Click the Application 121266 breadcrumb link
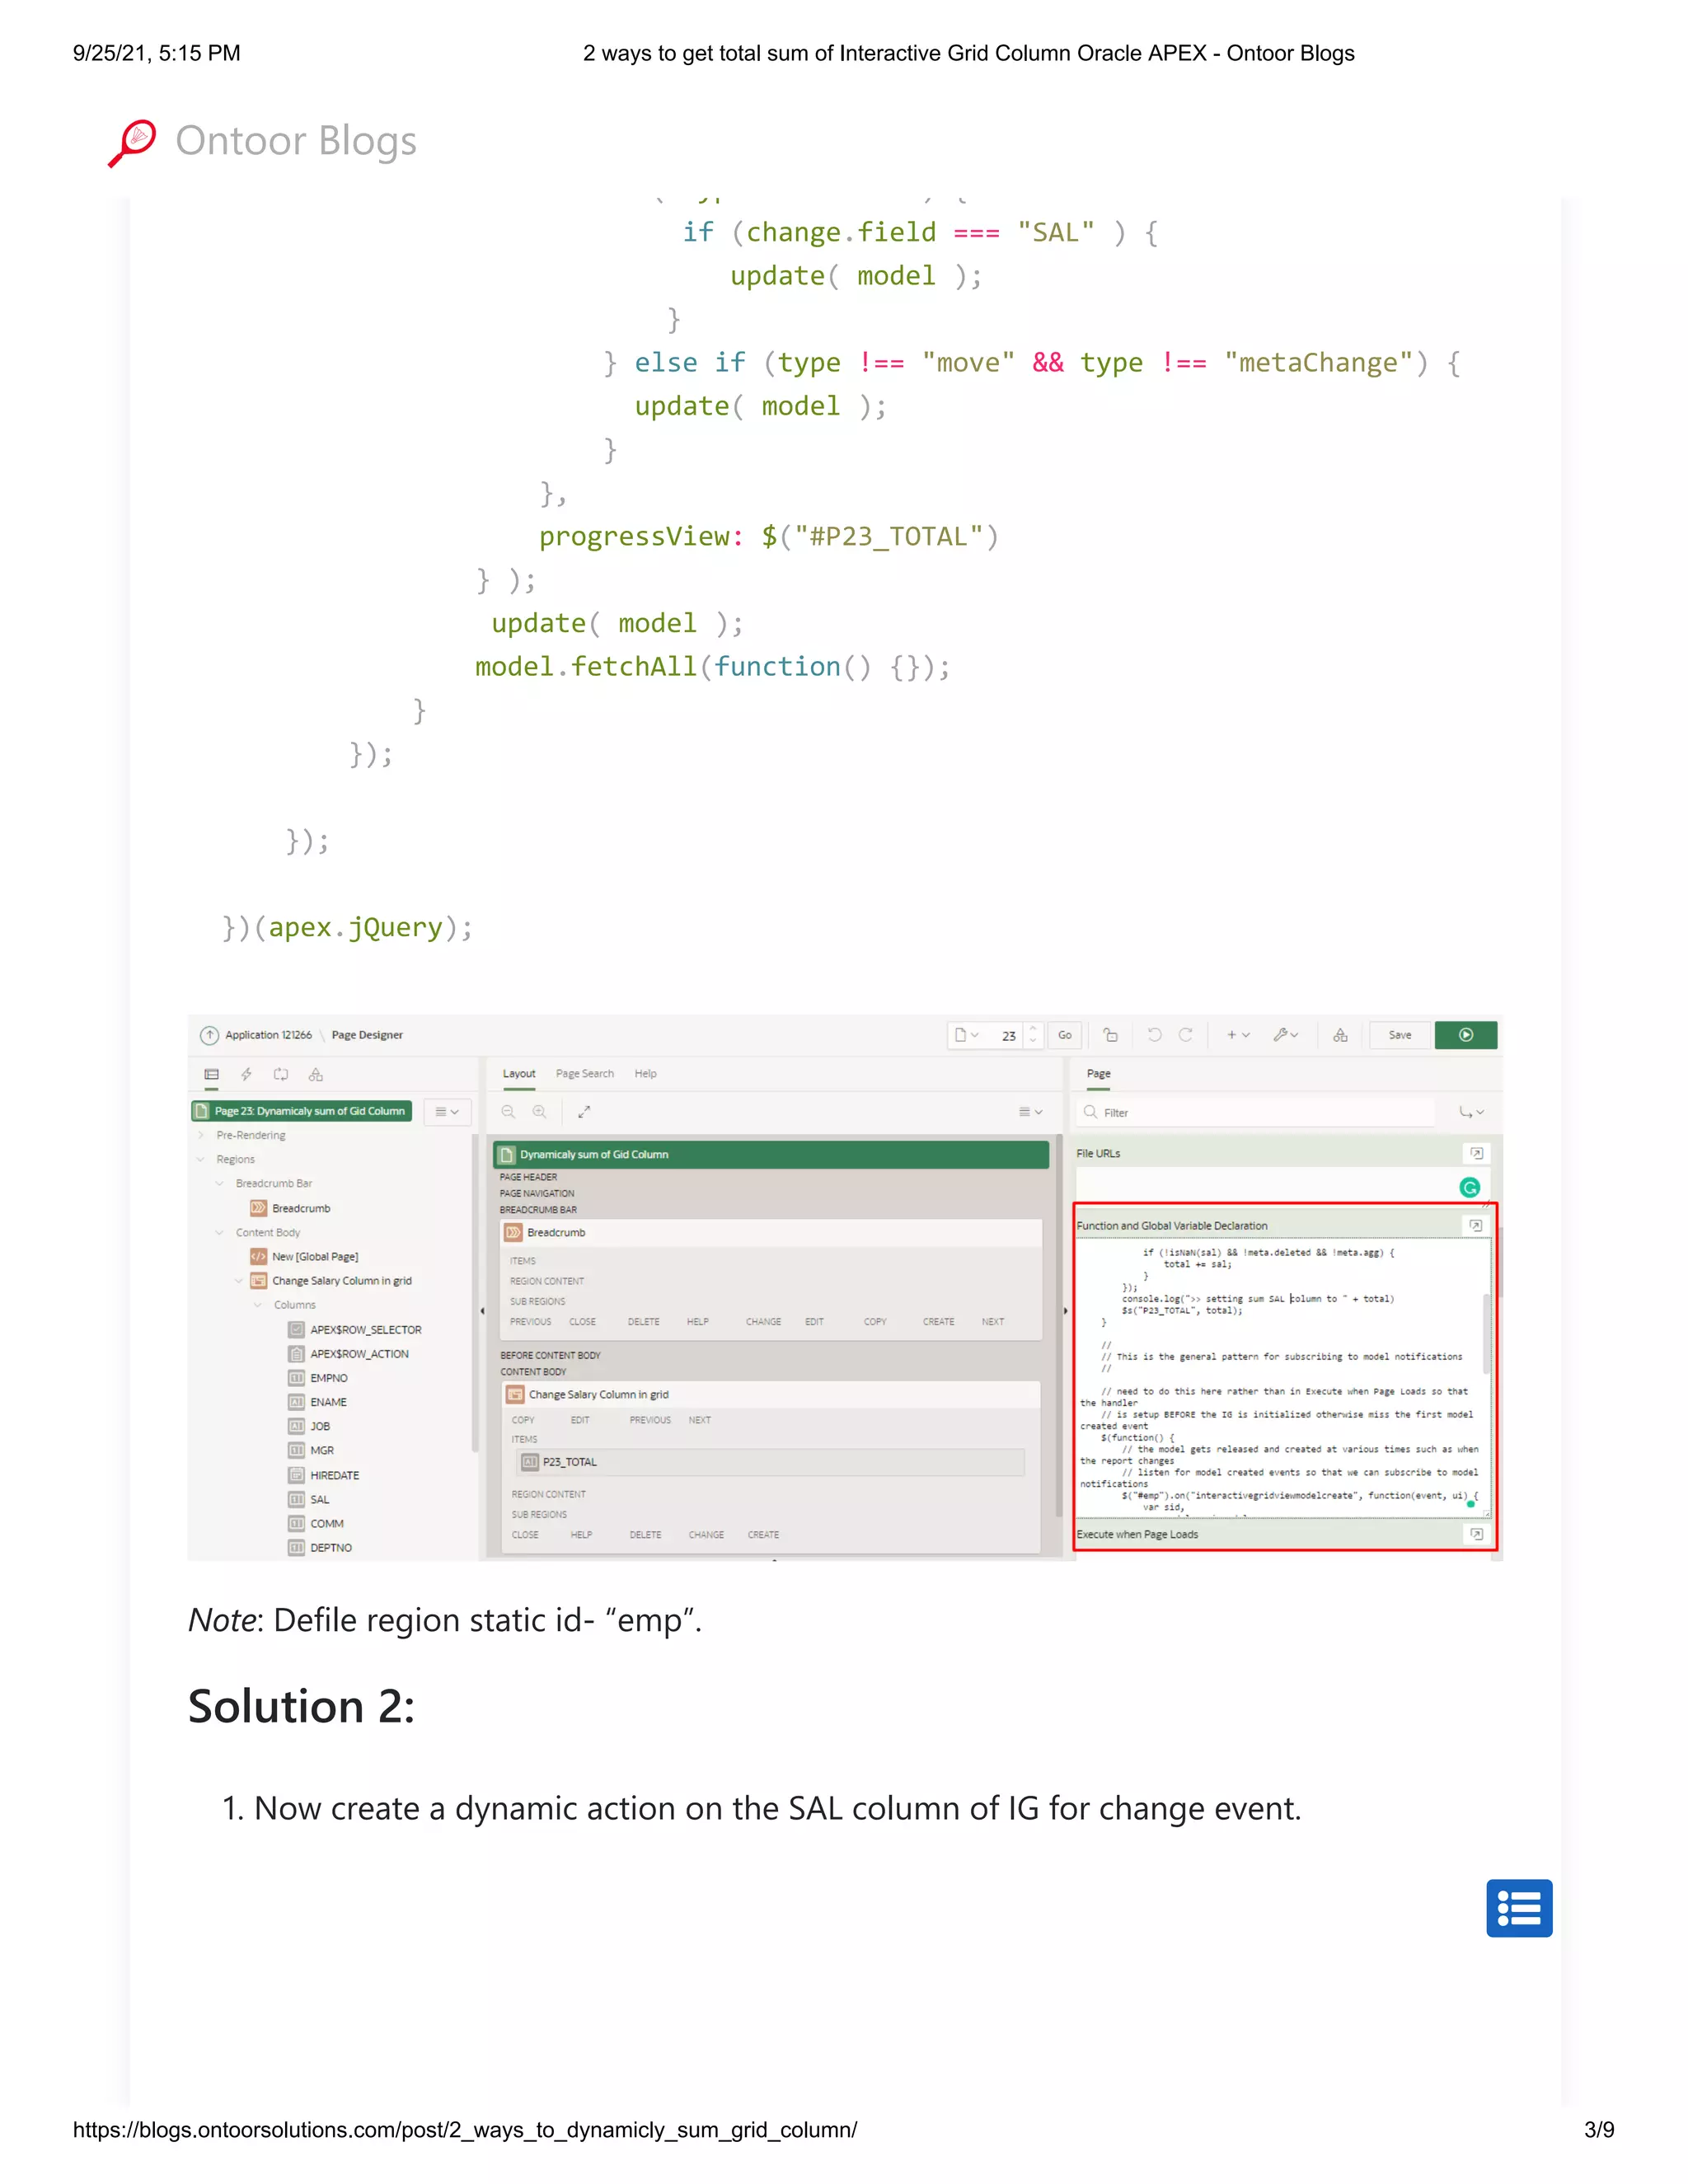The width and height of the screenshot is (1688, 2184). [268, 1035]
